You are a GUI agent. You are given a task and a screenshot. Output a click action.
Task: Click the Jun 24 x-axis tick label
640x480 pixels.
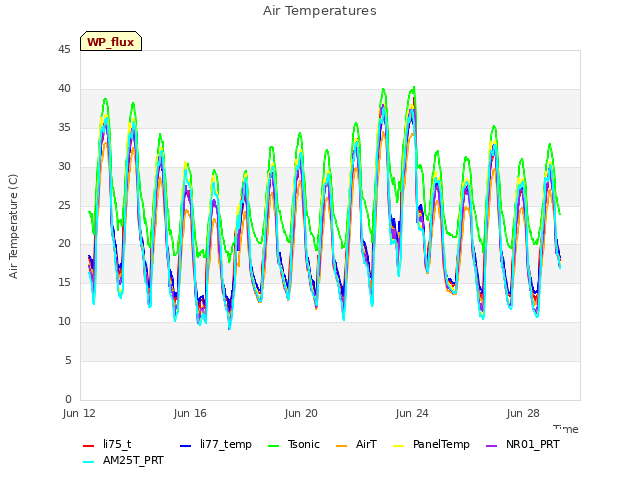point(412,413)
